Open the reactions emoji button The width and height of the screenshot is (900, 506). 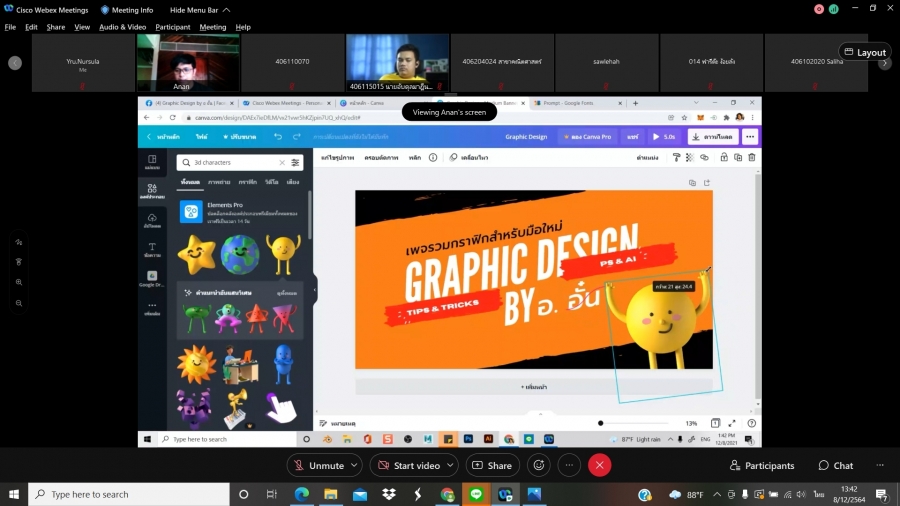(539, 465)
